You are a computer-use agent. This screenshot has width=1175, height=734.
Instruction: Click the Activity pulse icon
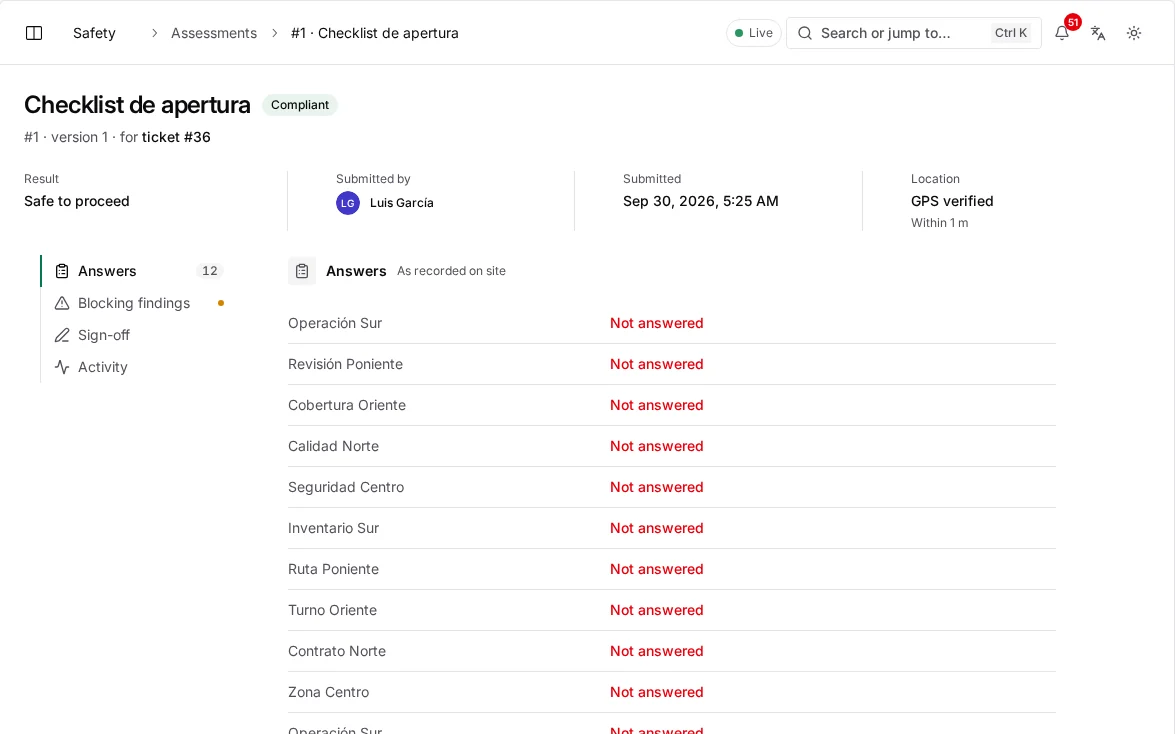[62, 367]
